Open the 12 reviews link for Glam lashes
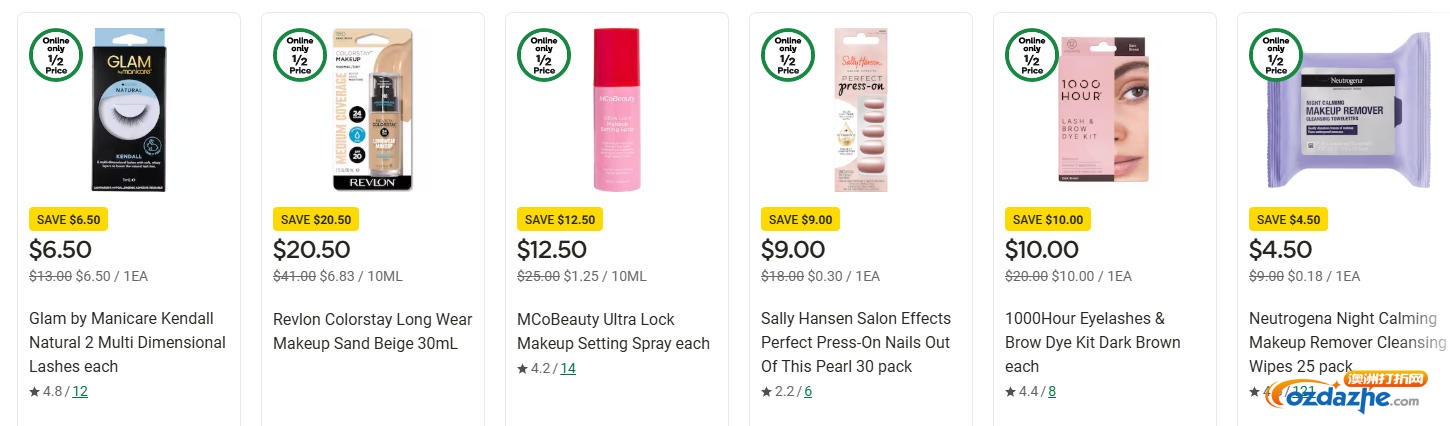 tap(80, 392)
